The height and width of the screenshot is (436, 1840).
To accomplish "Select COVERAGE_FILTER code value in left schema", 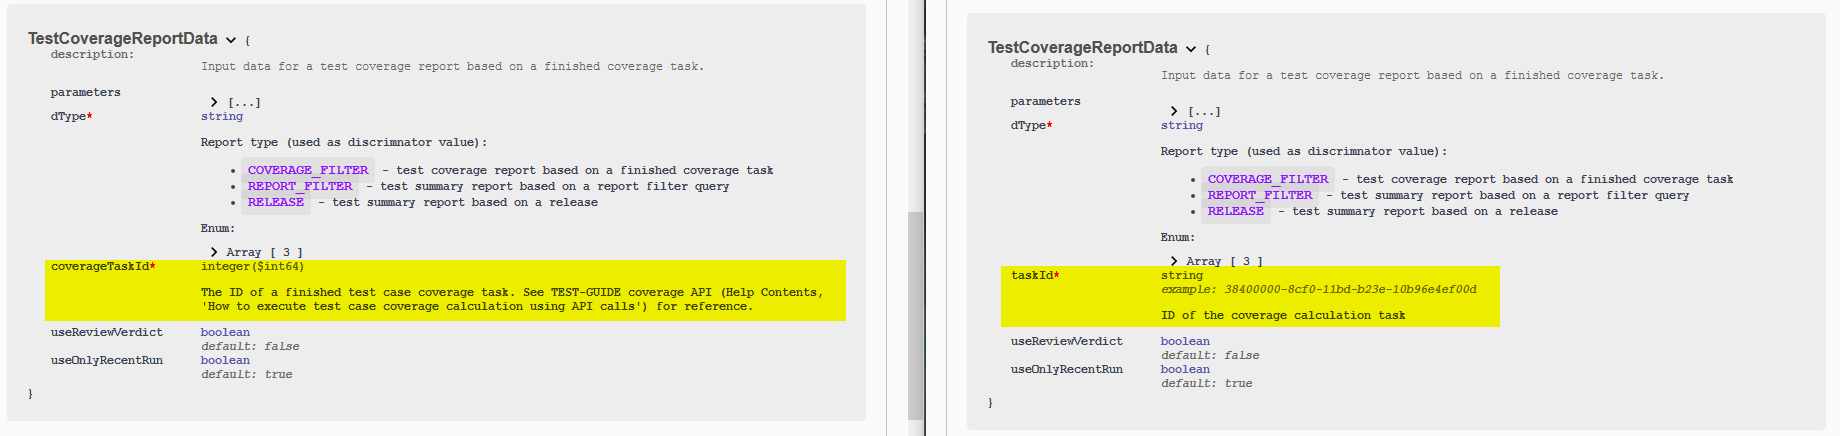I will (x=308, y=171).
